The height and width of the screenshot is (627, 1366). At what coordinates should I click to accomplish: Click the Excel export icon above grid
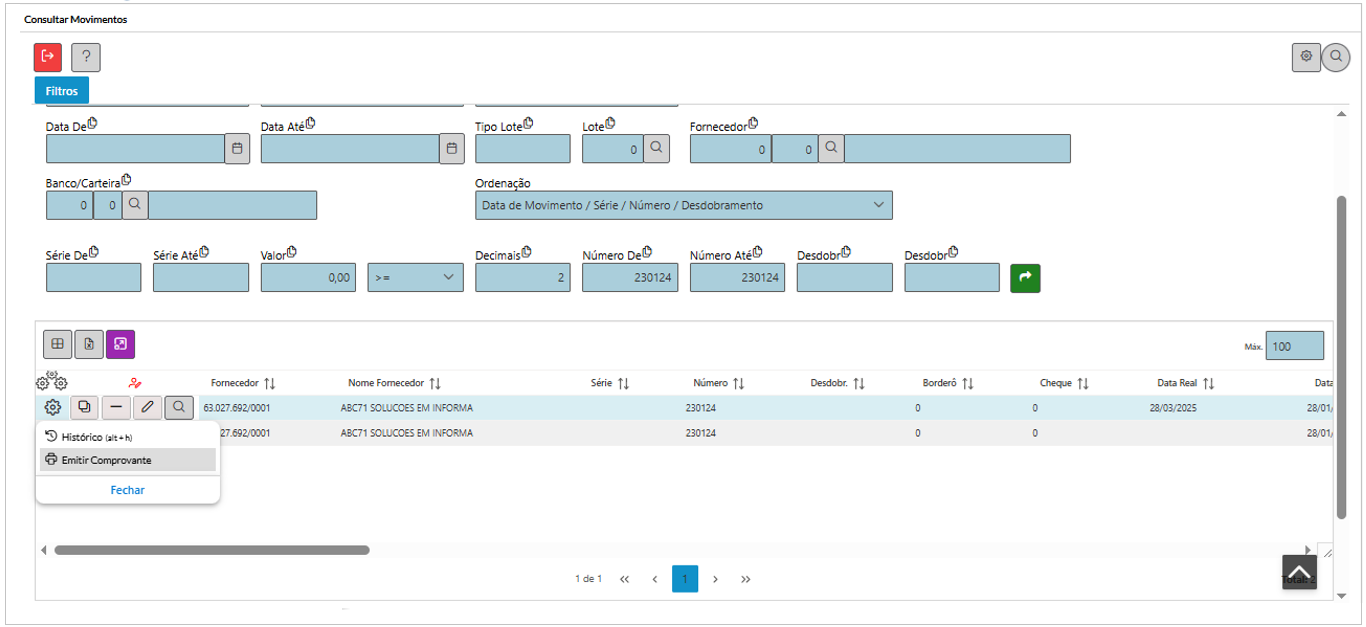[89, 344]
